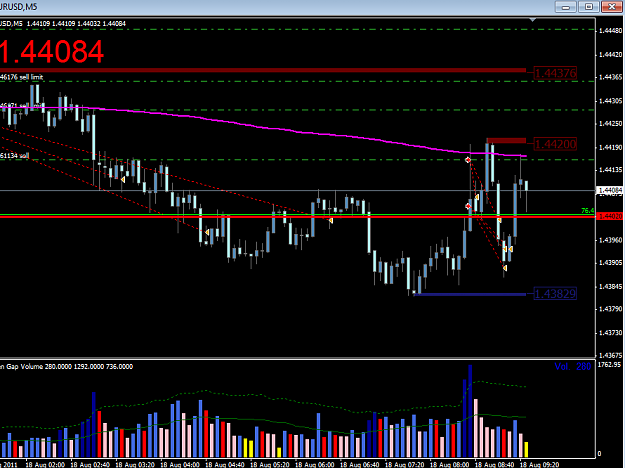Click the 1.43730 price axis label

pos(611,332)
